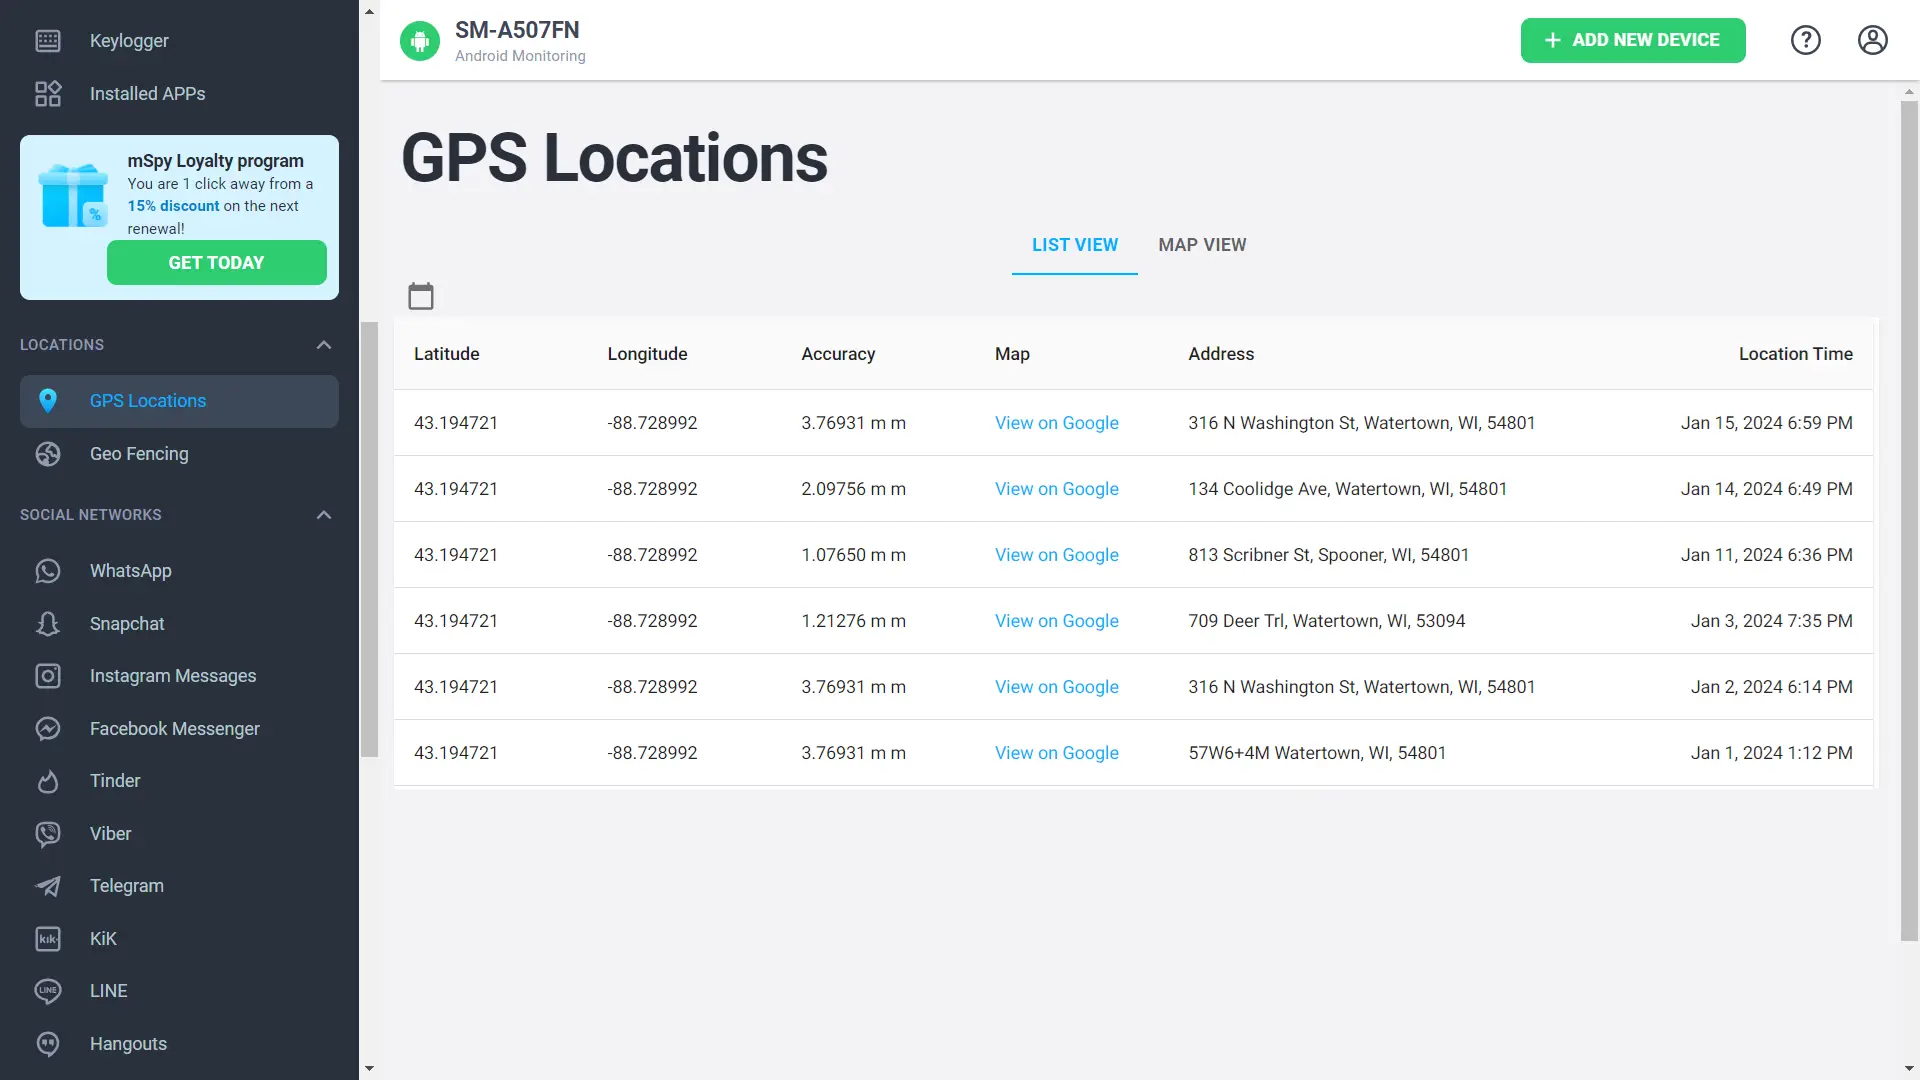Click the Android device icon
This screenshot has height=1080, width=1920.
(x=420, y=41)
